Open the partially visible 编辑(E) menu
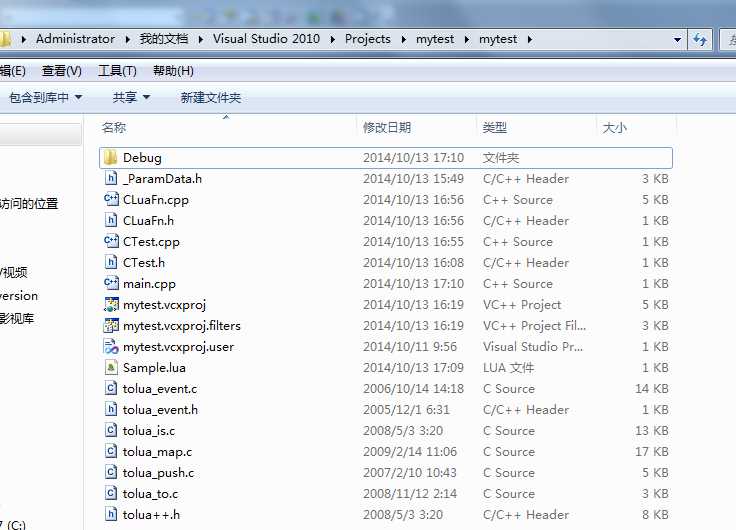736x530 pixels. [x=13, y=71]
